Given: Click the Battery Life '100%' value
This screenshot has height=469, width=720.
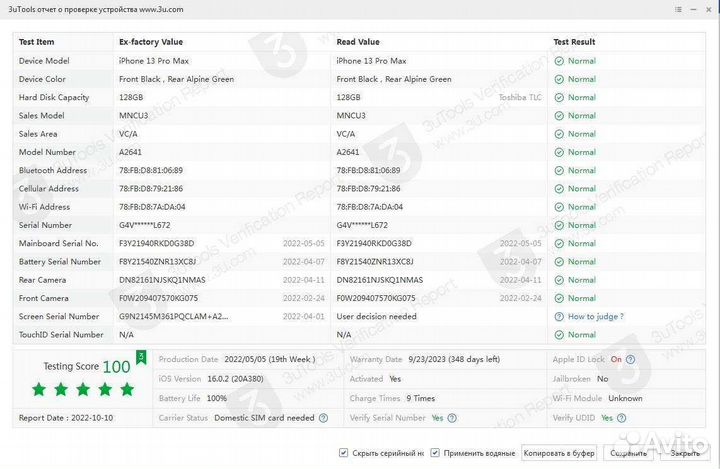Looking at the screenshot, I should (217, 398).
